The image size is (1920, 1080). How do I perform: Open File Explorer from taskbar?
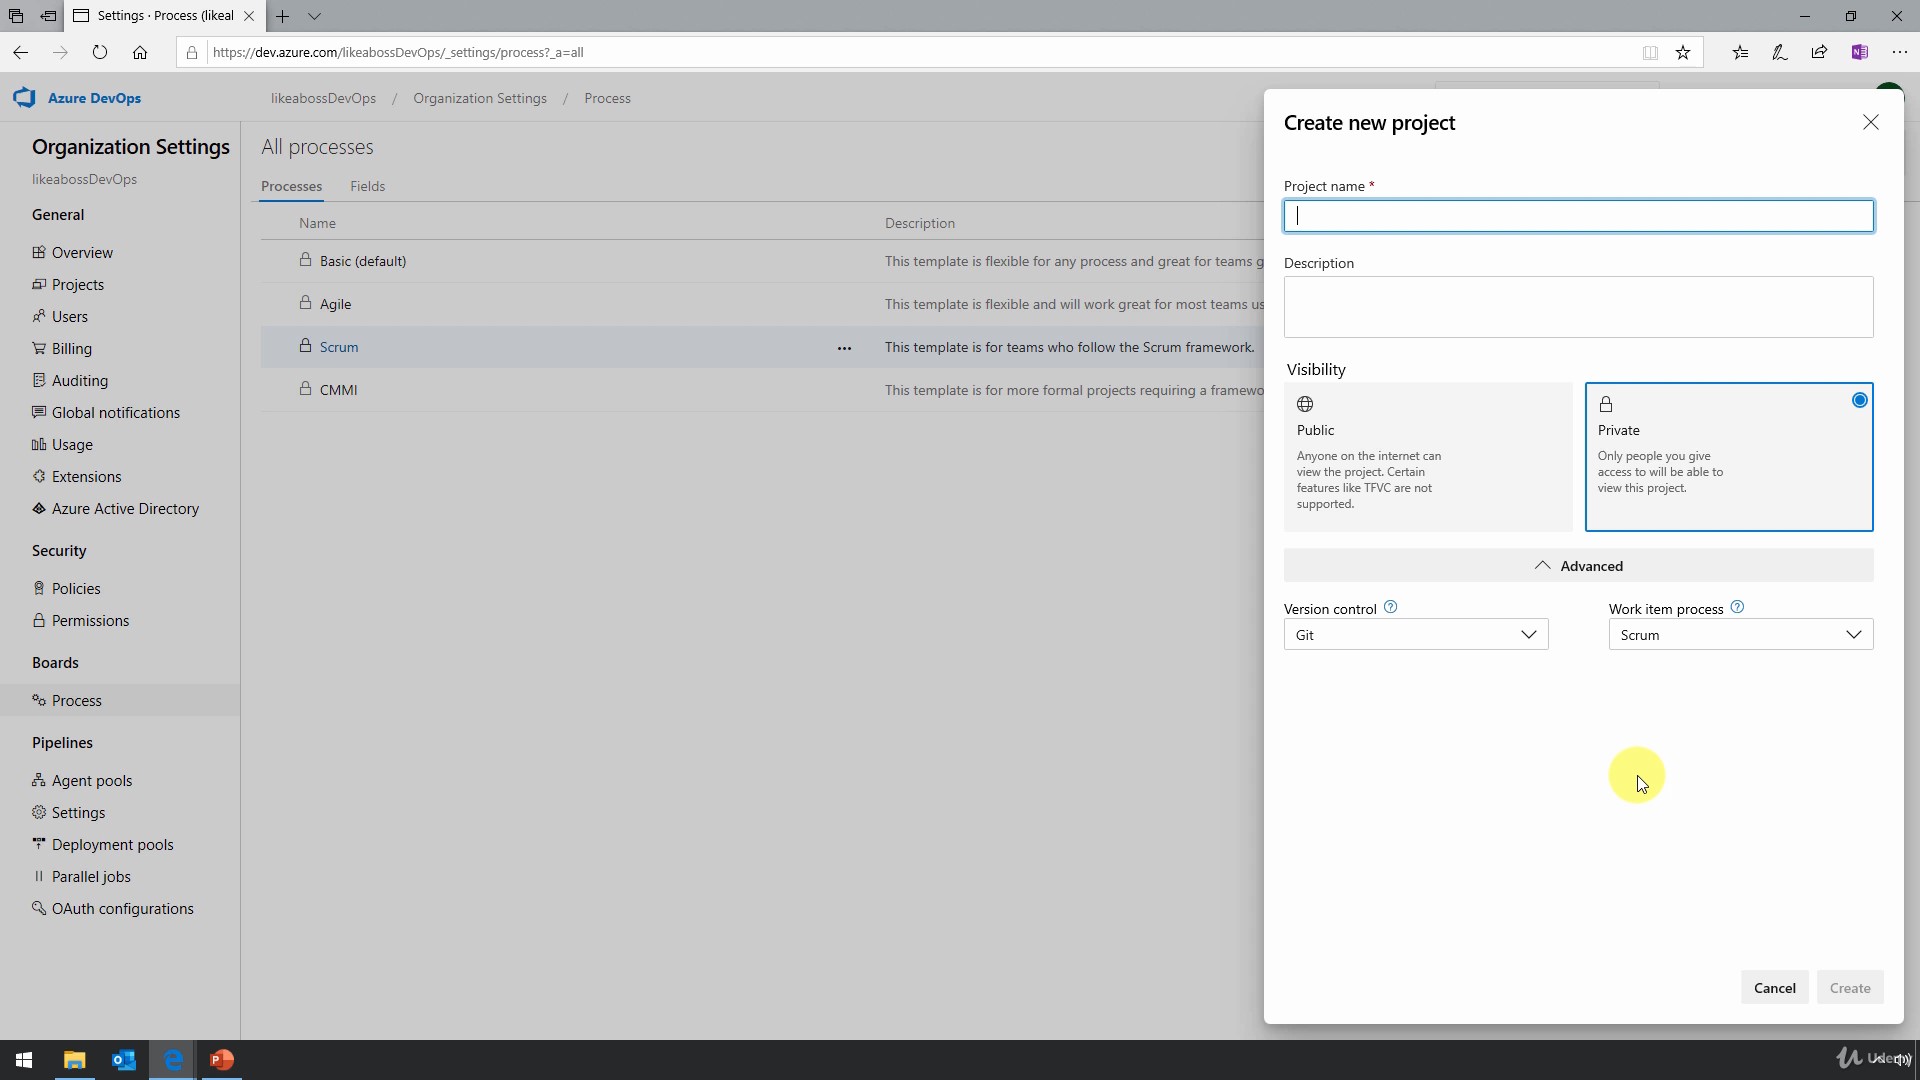pos(75,1060)
